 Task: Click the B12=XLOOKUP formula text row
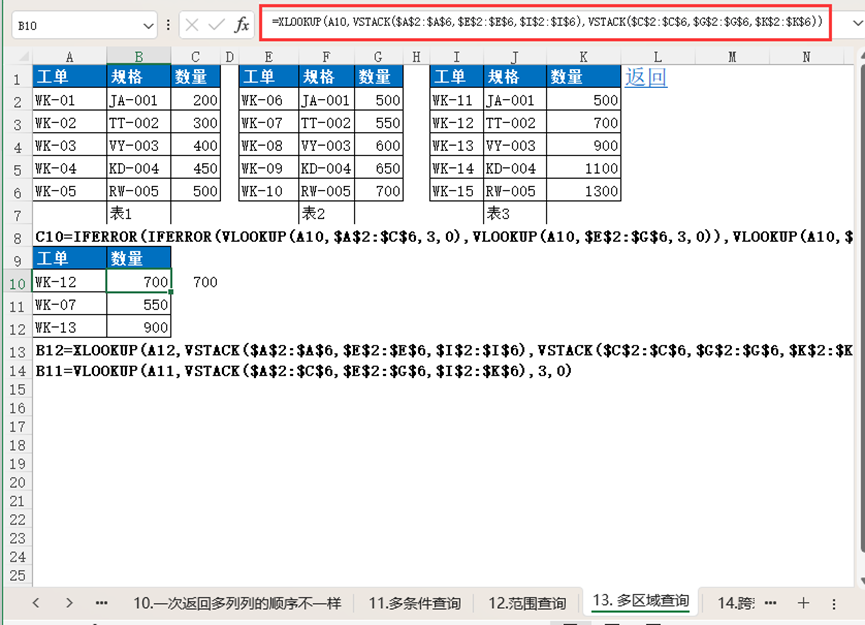tap(444, 350)
